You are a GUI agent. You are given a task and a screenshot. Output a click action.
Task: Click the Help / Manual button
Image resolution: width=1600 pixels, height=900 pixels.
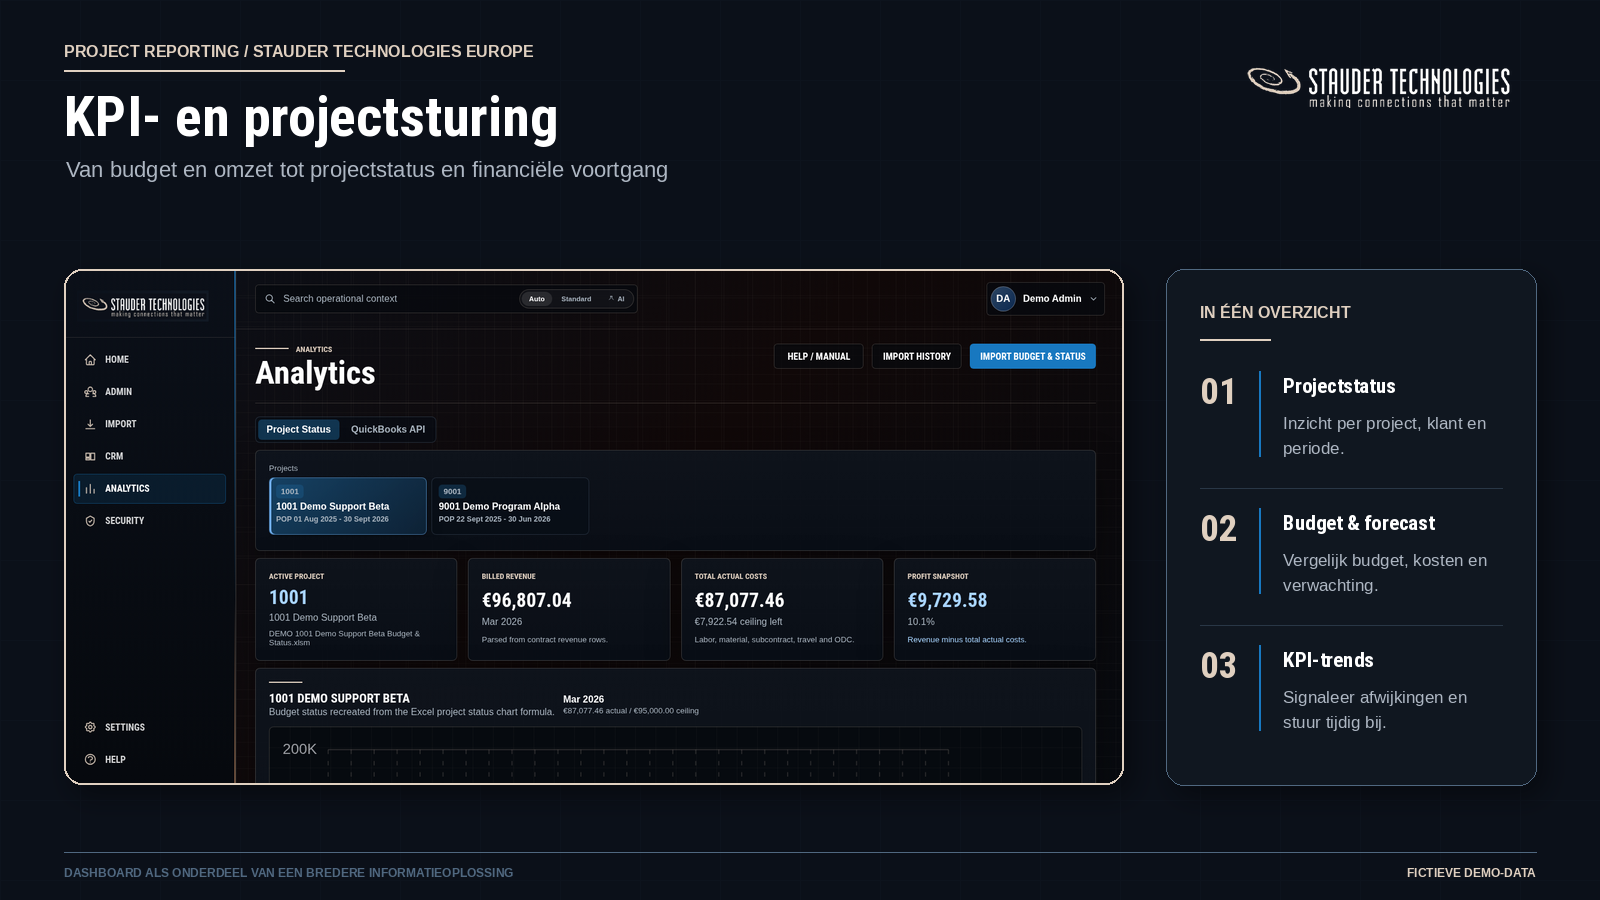(x=818, y=356)
